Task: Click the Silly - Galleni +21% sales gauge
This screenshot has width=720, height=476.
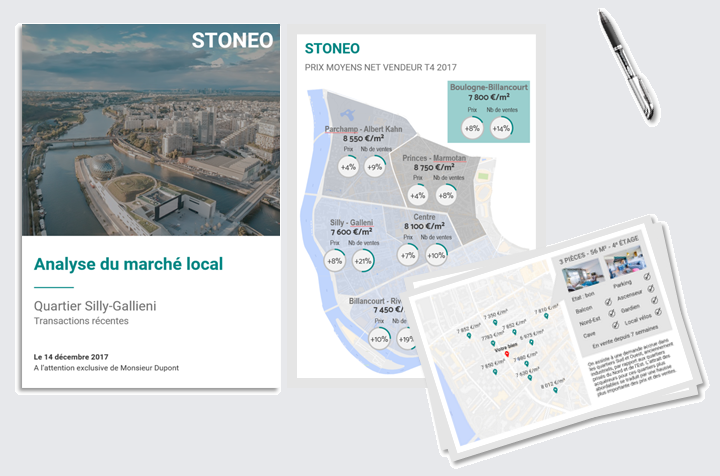Action: click(363, 261)
